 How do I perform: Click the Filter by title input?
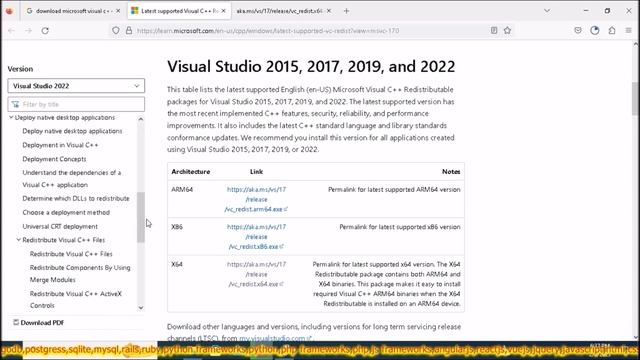coord(76,104)
